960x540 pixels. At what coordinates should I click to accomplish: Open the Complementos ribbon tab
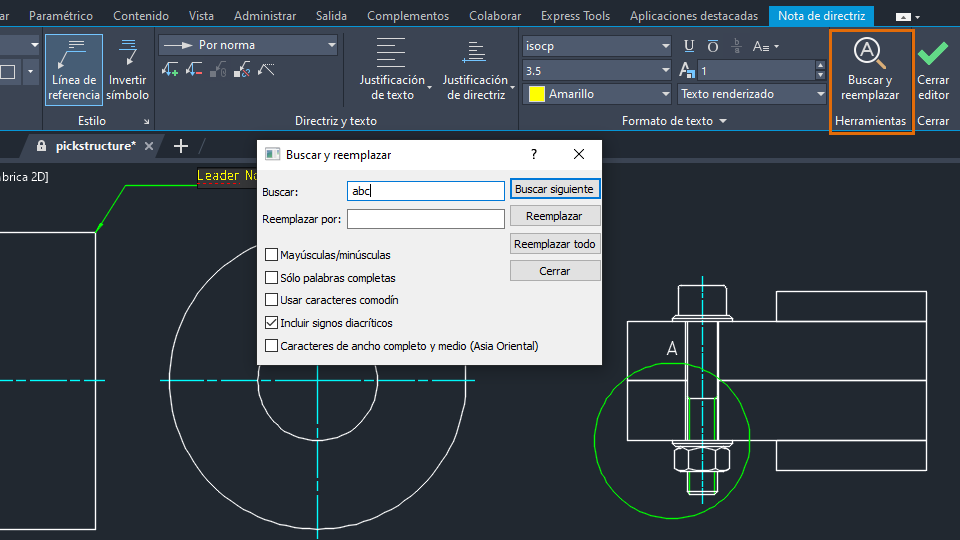(408, 16)
